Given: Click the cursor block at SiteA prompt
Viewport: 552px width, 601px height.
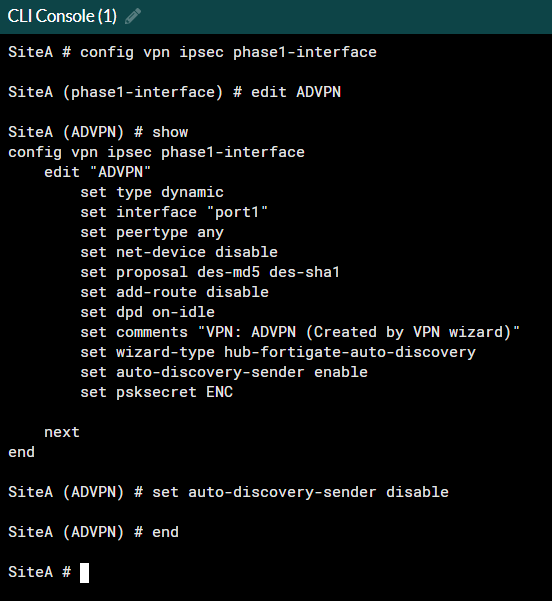Looking at the screenshot, I should pos(84,573).
